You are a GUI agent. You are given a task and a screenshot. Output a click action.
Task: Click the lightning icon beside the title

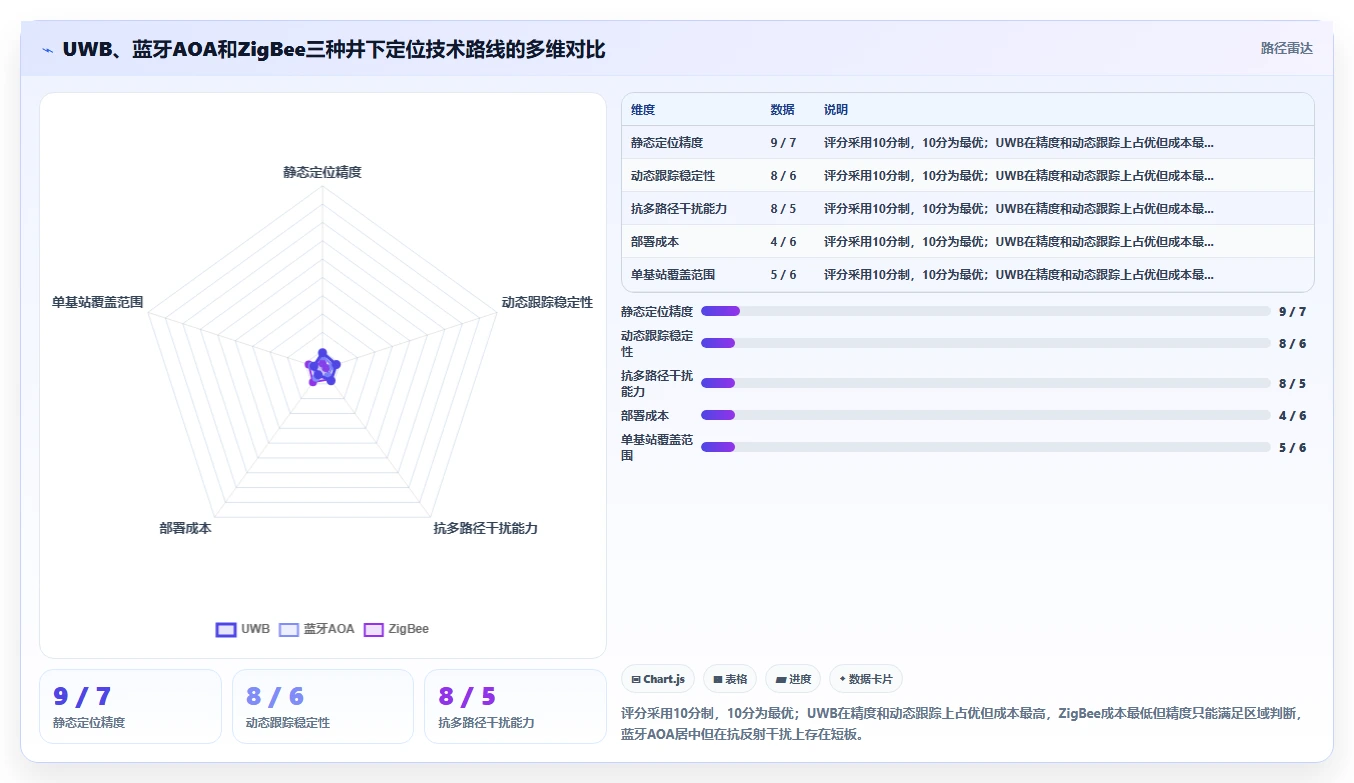pyautogui.click(x=47, y=50)
